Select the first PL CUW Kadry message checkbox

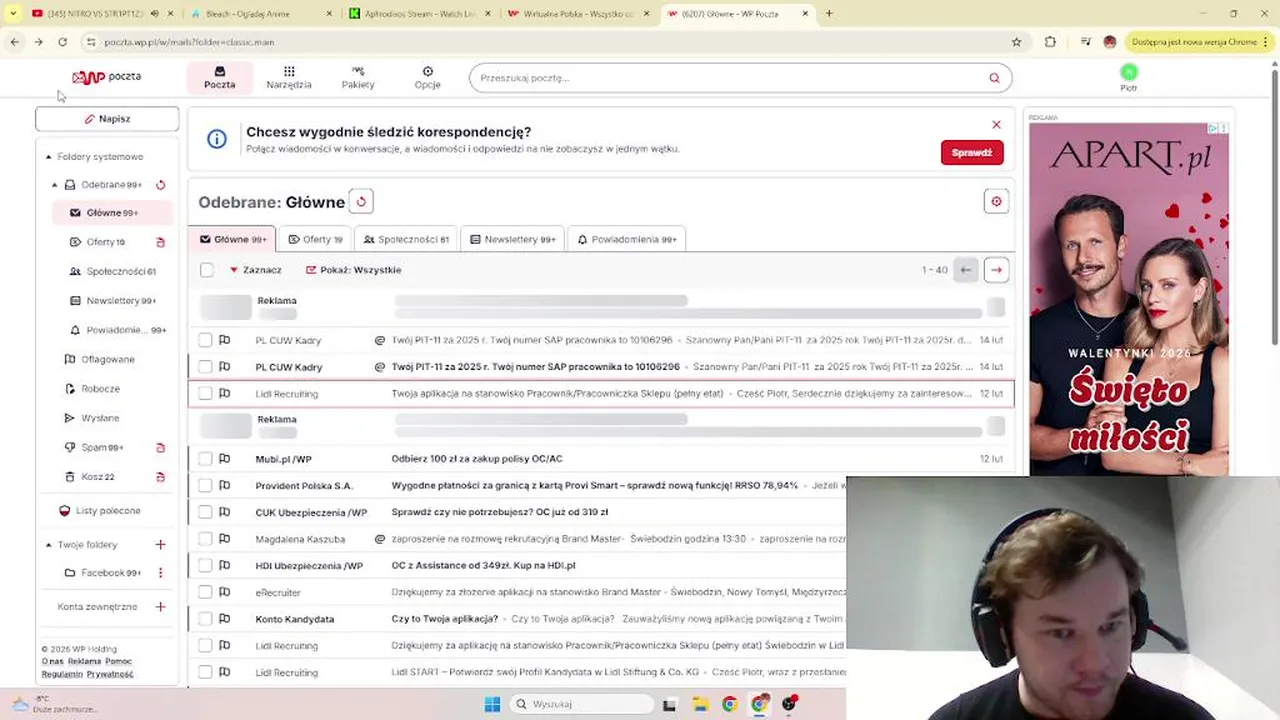205,340
